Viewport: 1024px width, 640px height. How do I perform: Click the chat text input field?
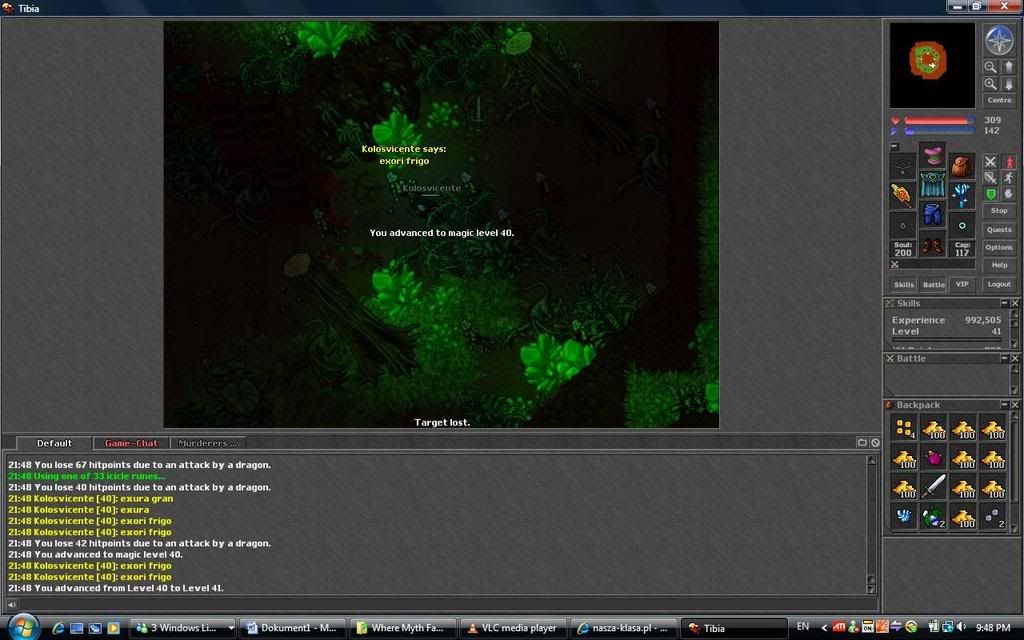(x=448, y=605)
